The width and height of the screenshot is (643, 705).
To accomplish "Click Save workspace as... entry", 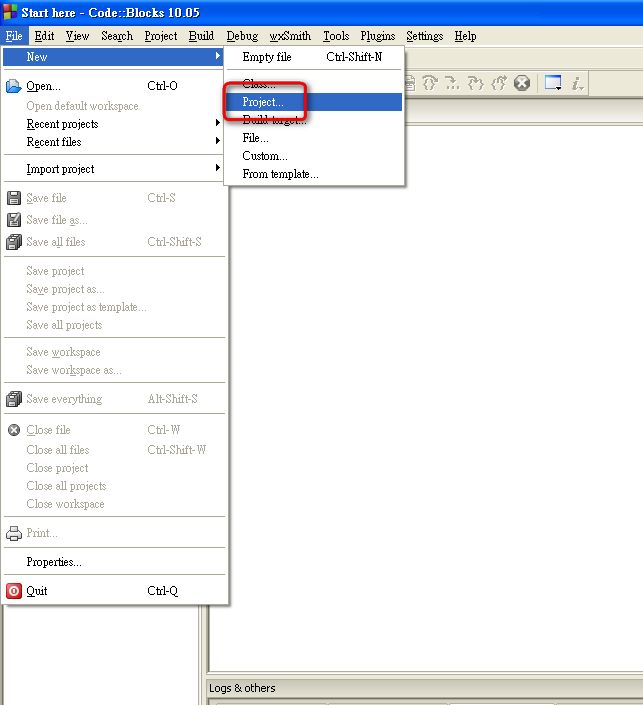I will pos(113,370).
